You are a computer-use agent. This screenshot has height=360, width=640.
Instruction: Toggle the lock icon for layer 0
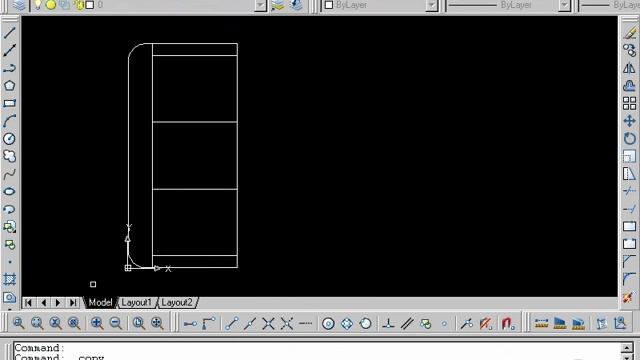coord(78,5)
